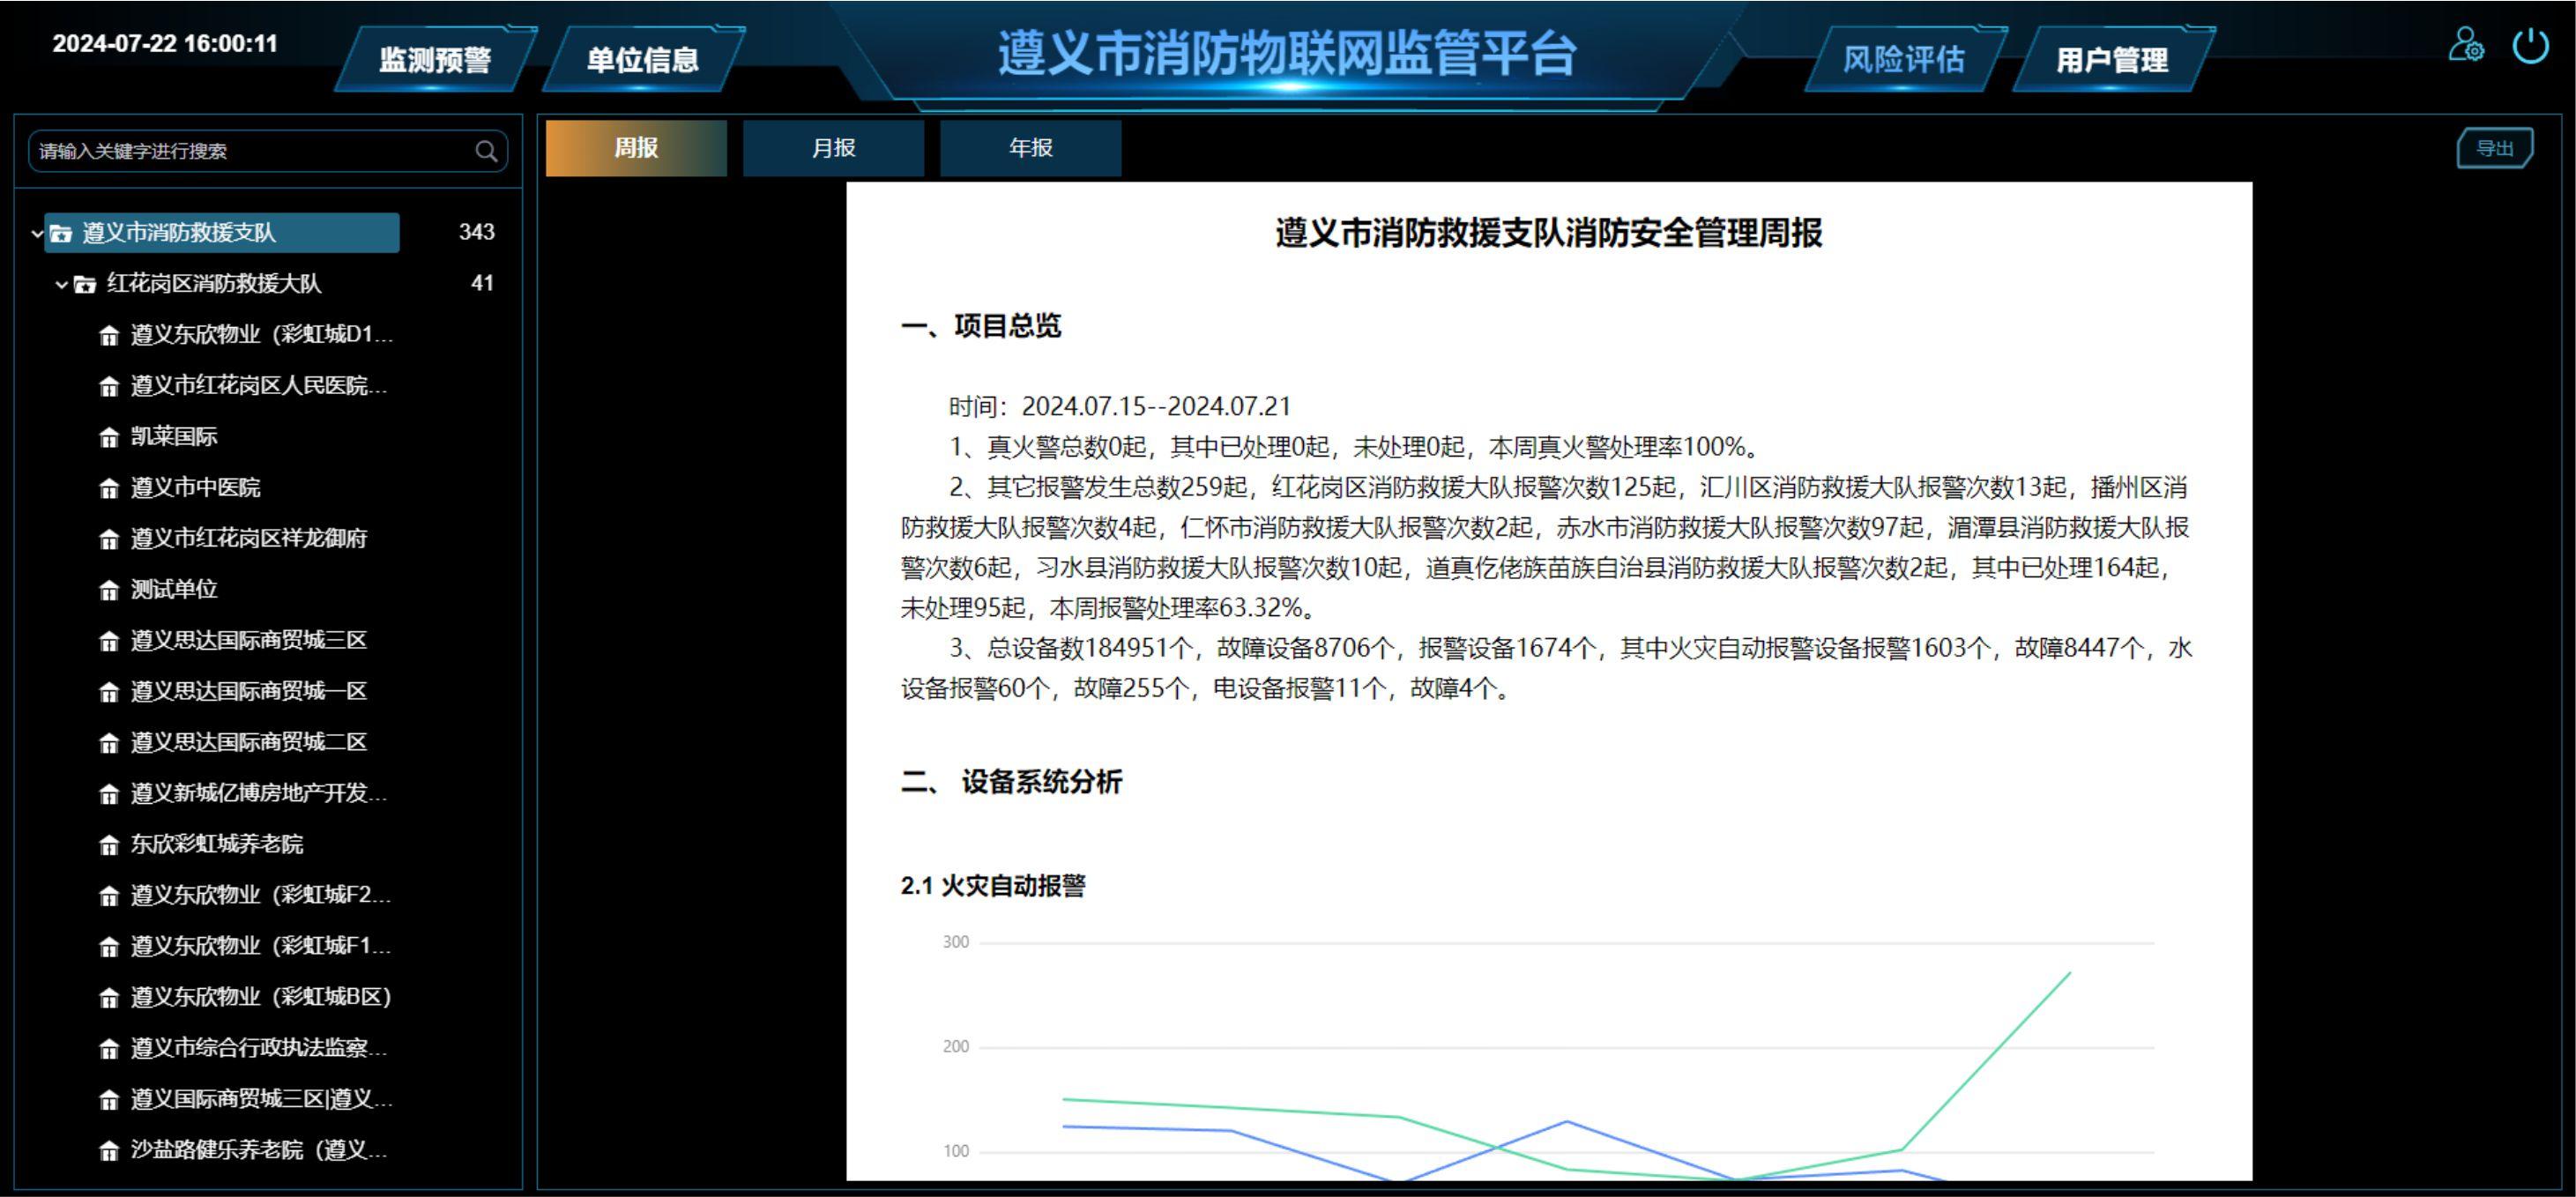This screenshot has width=2576, height=1197.
Task: Select 遵义市中医院 unit
Action: pyautogui.click(x=195, y=487)
